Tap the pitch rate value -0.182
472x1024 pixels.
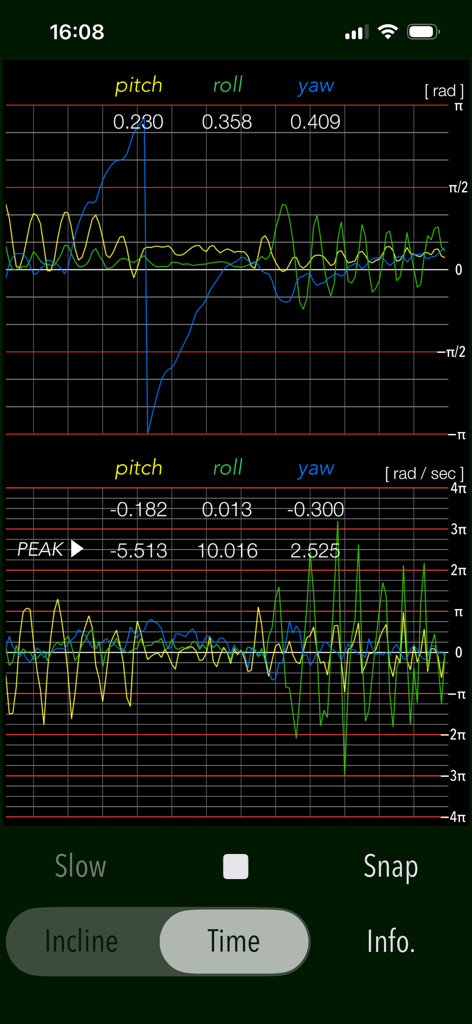click(x=138, y=510)
